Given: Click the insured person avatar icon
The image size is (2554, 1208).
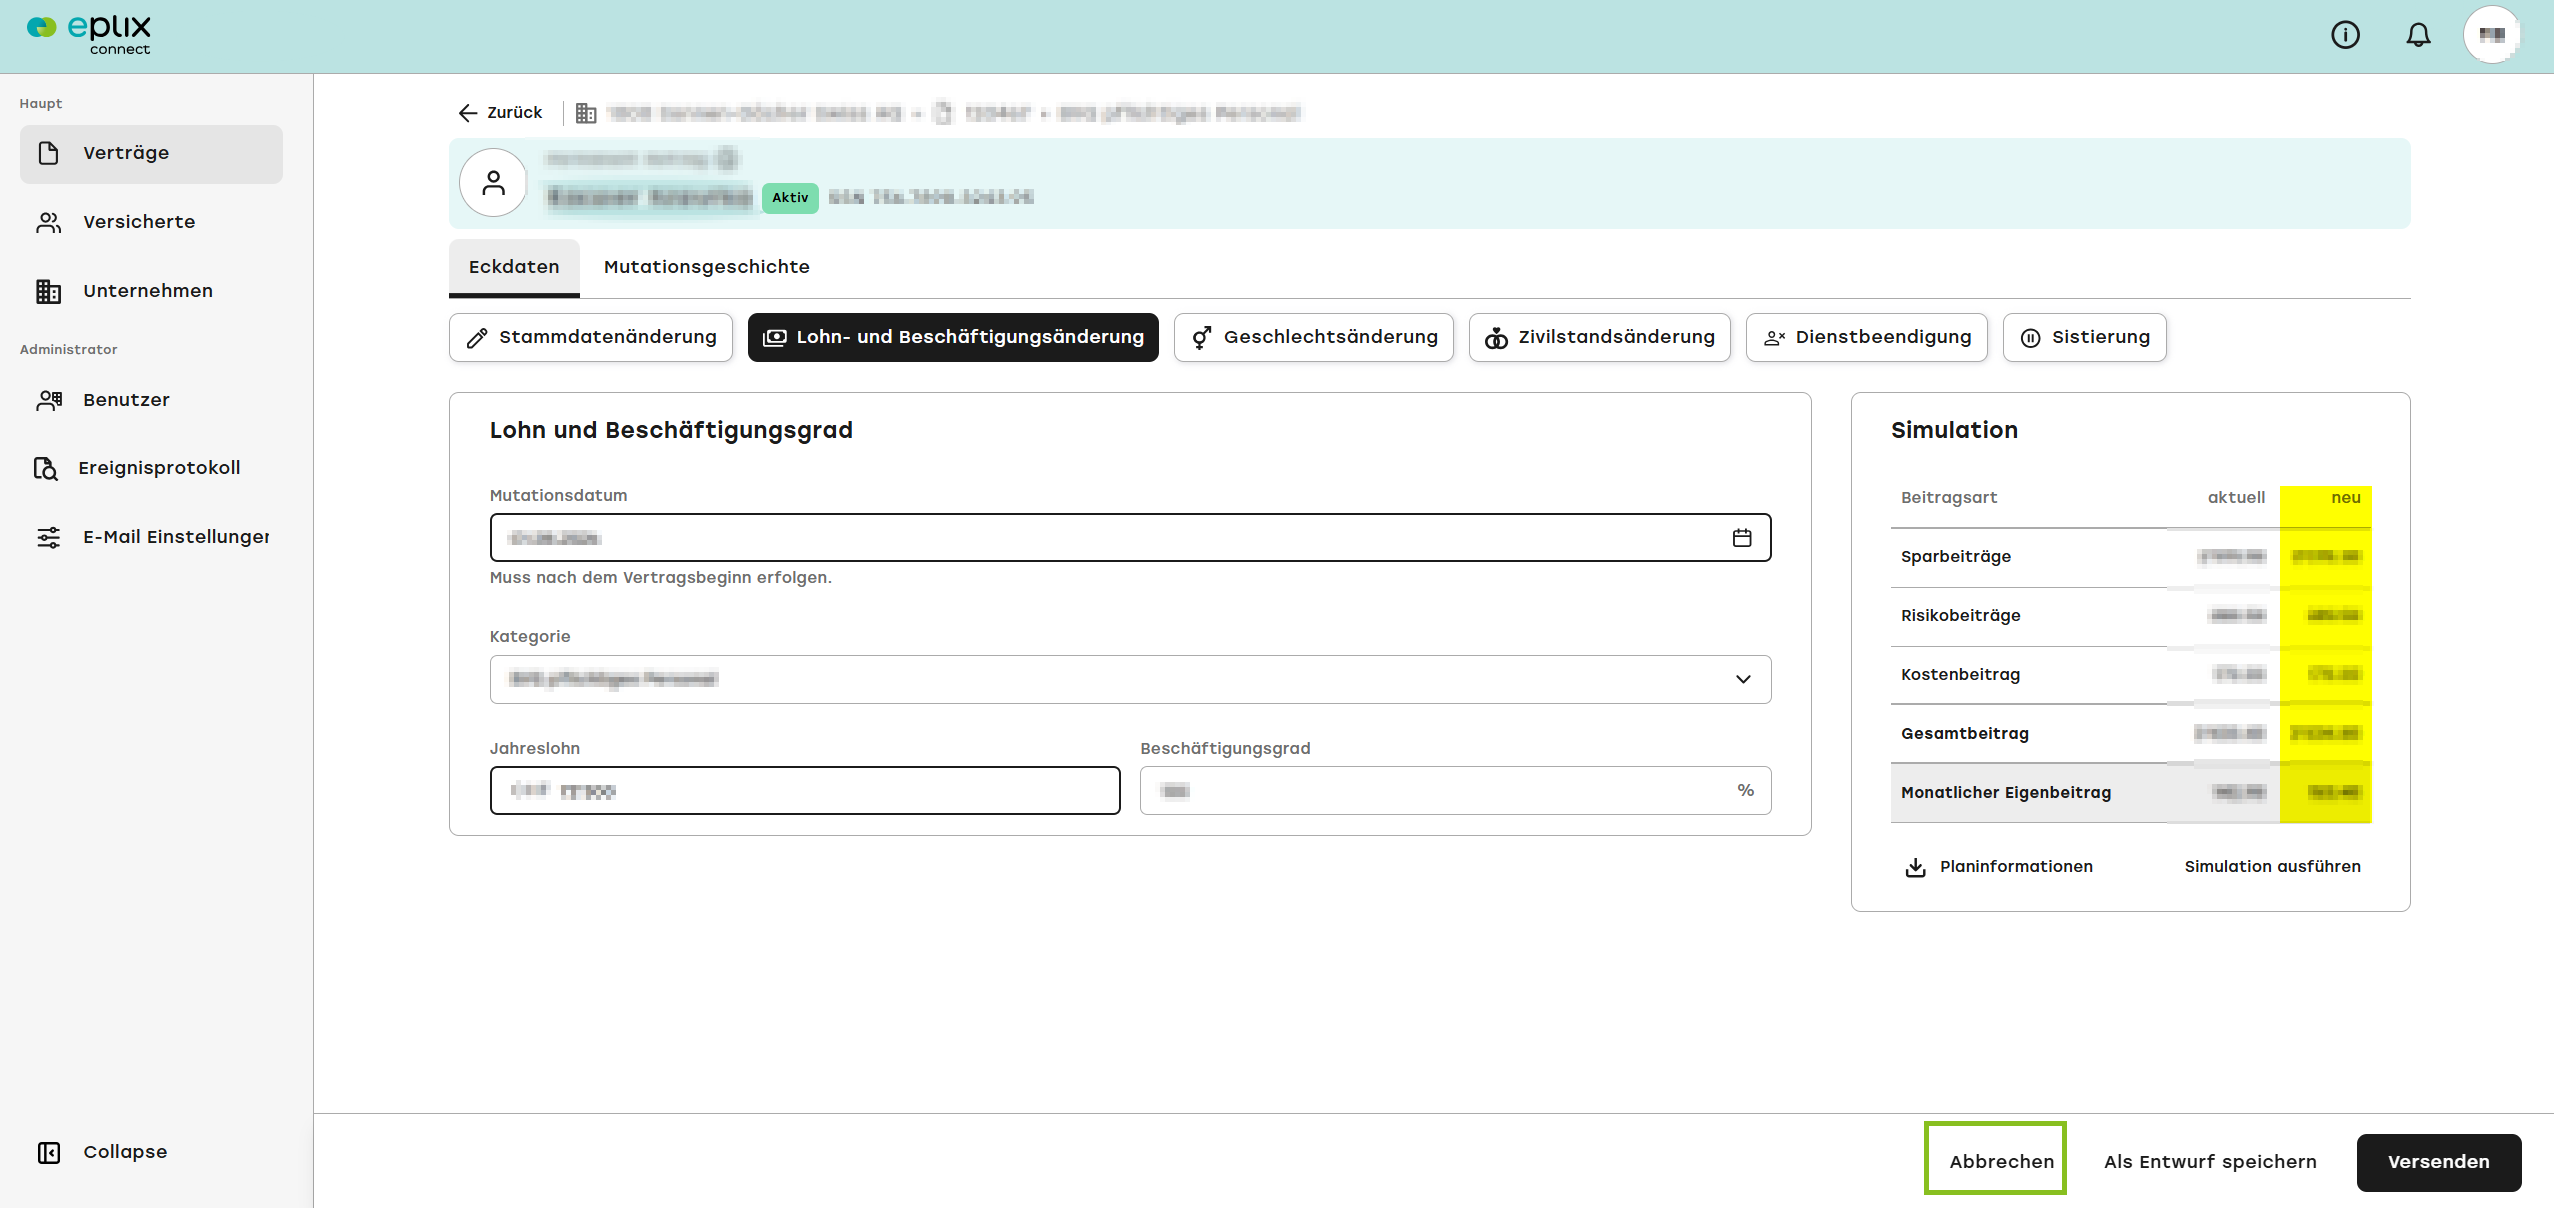Looking at the screenshot, I should click(493, 183).
